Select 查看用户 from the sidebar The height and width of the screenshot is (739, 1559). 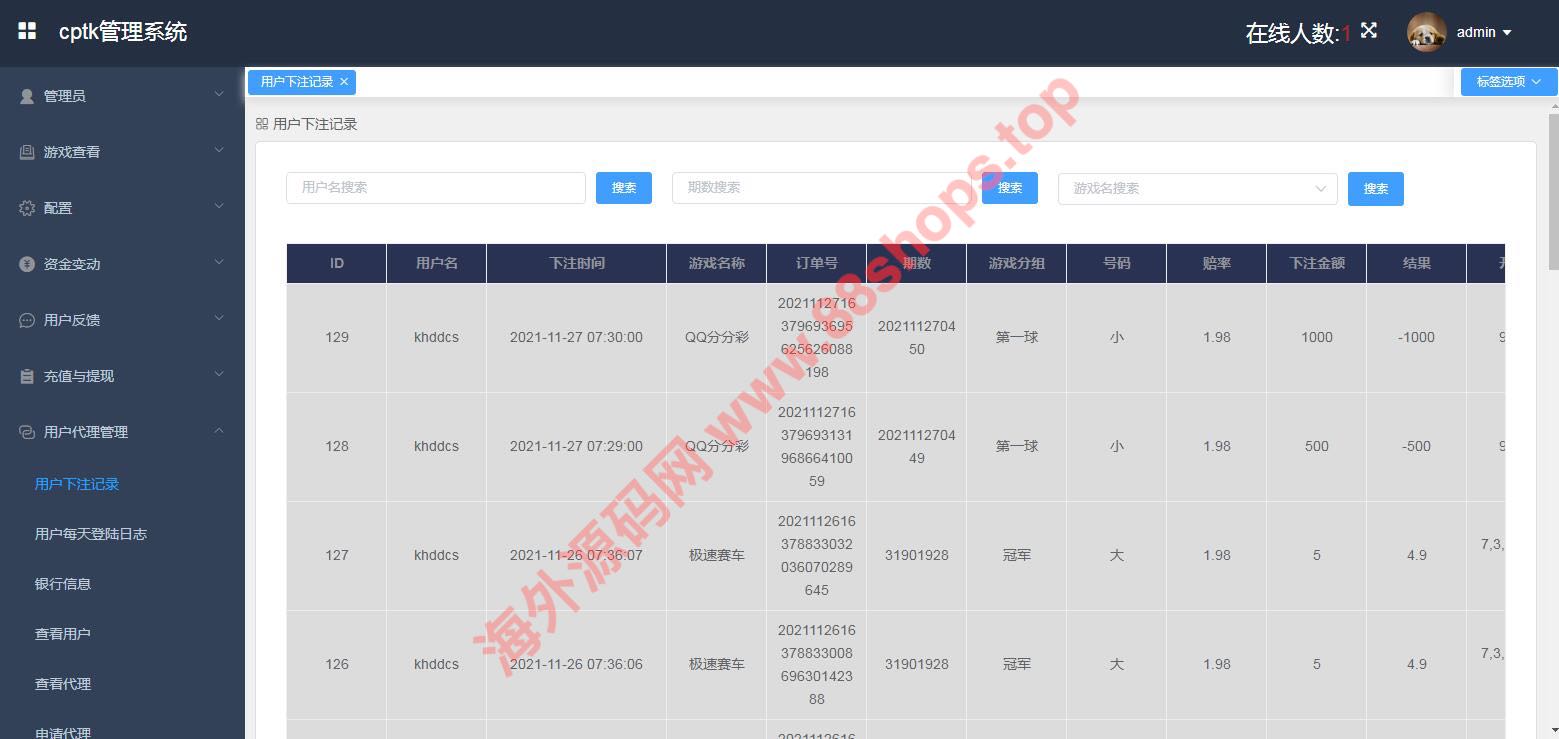63,634
